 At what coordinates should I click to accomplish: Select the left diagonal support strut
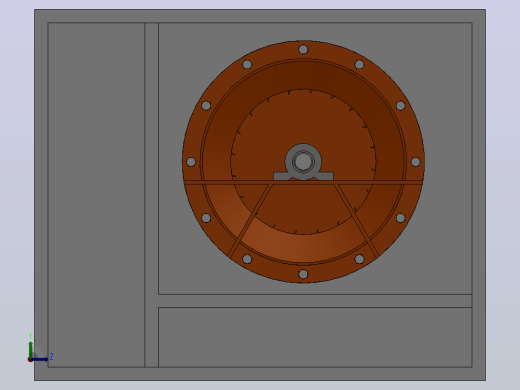(250, 220)
